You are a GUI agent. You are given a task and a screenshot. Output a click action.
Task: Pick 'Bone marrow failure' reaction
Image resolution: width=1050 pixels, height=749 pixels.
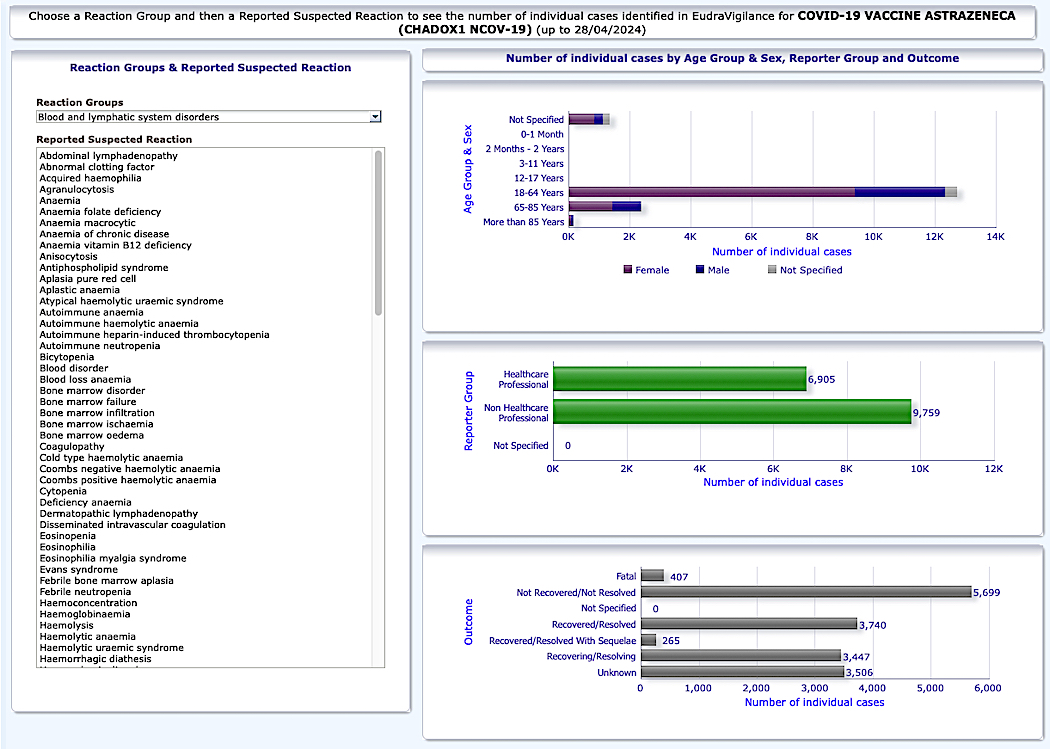click(x=88, y=402)
